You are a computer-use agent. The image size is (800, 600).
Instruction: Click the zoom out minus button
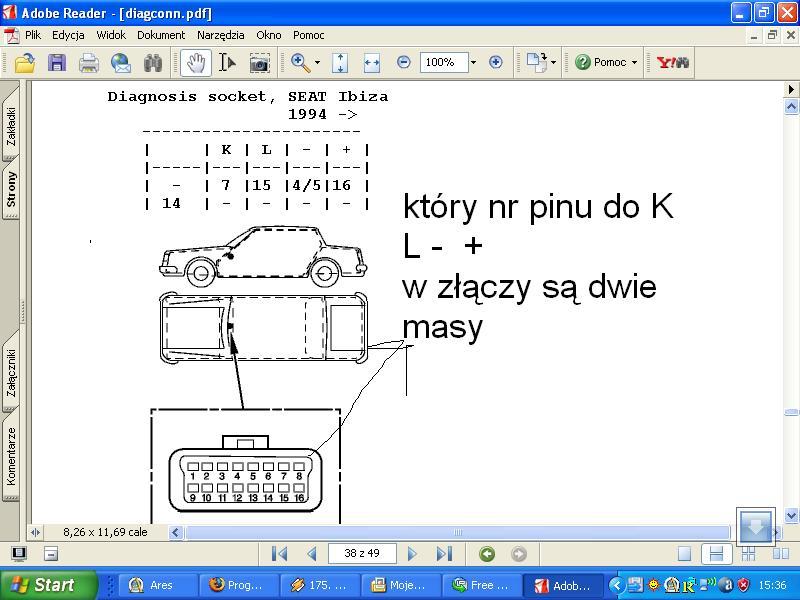pyautogui.click(x=404, y=62)
